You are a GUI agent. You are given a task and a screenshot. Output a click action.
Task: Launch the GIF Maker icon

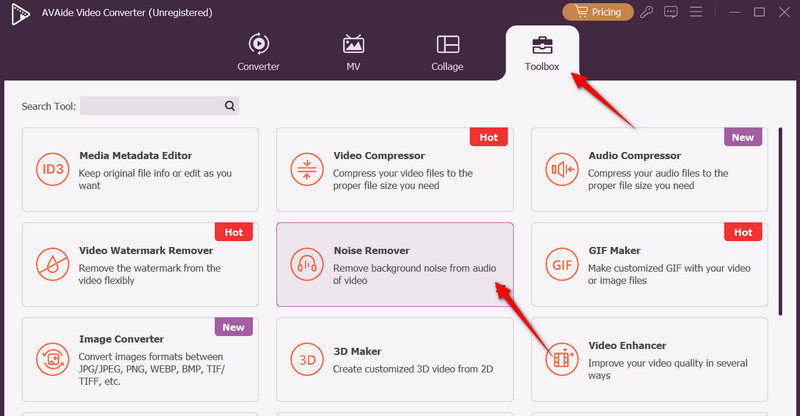pos(560,264)
